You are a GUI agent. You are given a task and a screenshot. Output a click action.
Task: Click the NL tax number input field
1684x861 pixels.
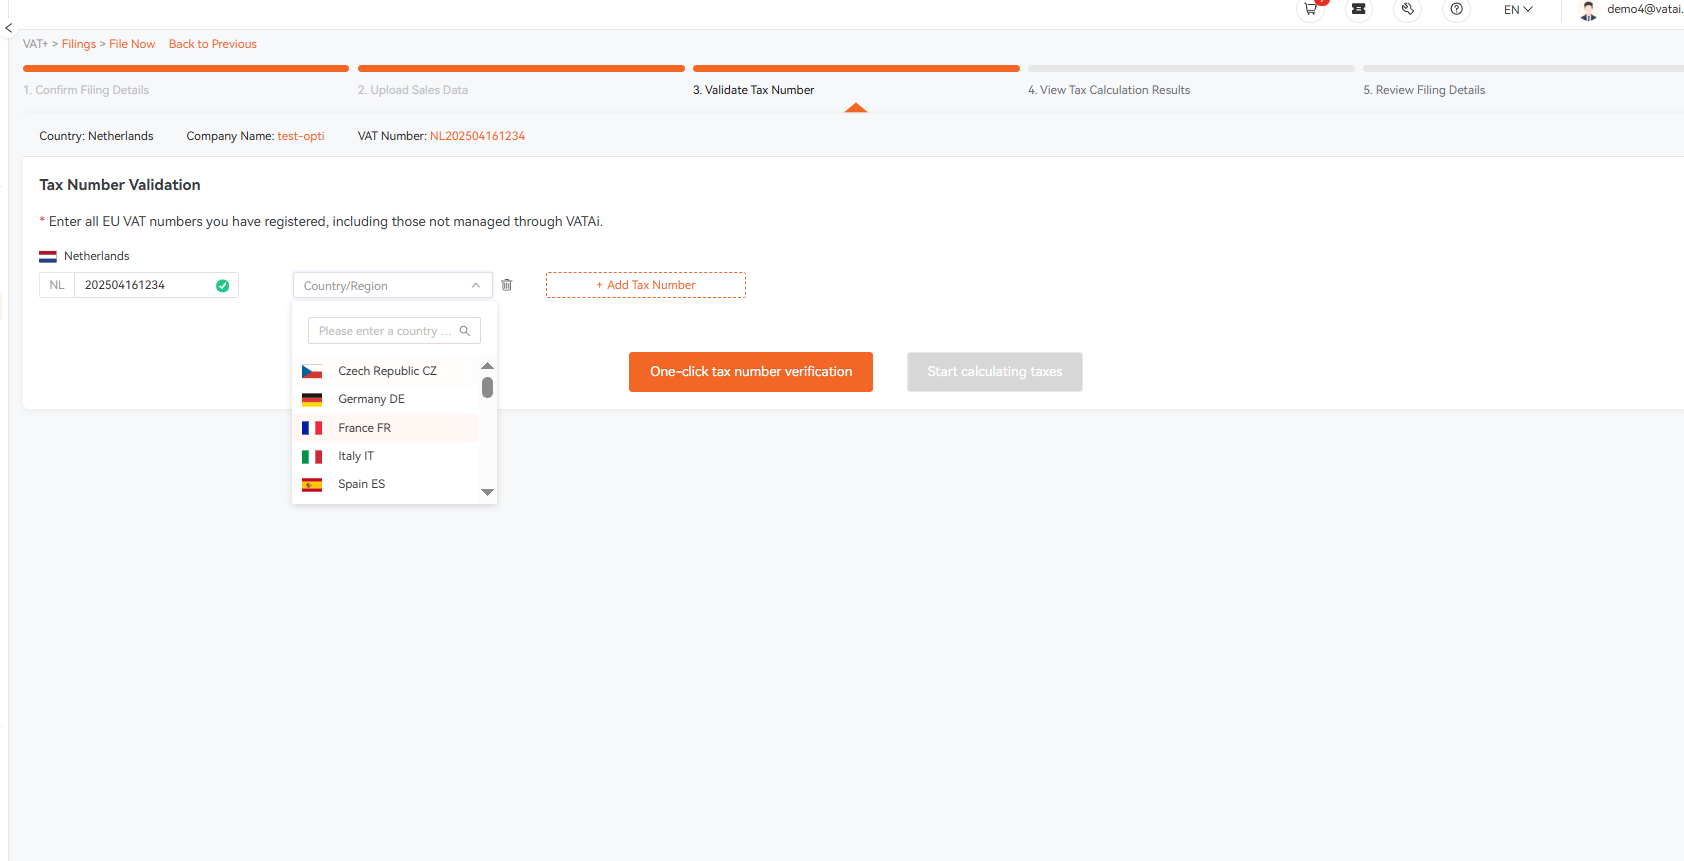point(156,285)
